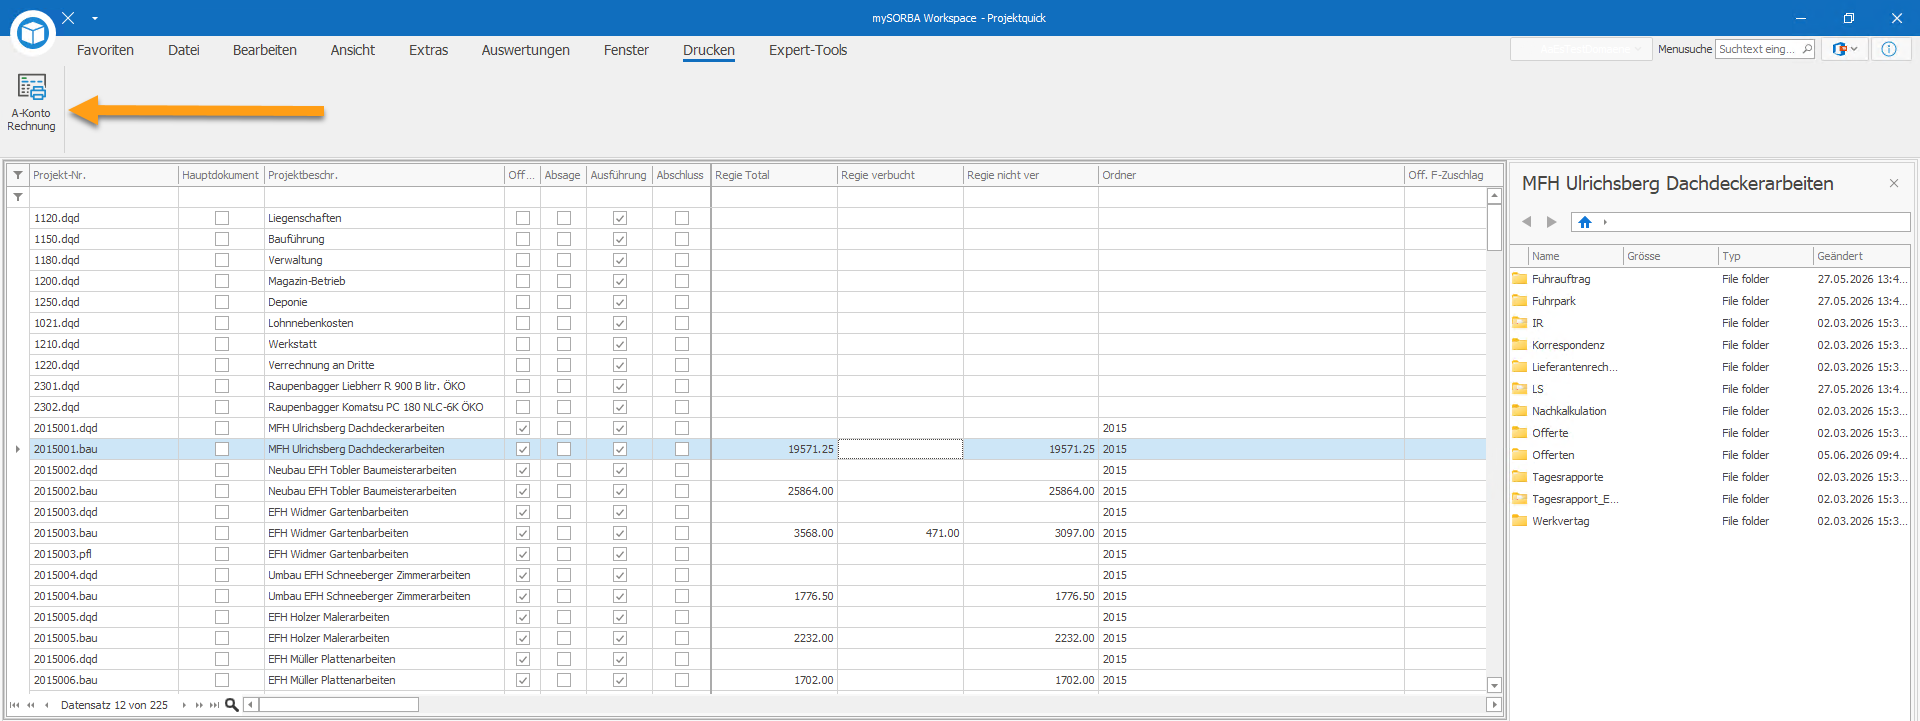Image resolution: width=1920 pixels, height=721 pixels.
Task: Click the 471.00 Regie verbucht value
Action: (942, 533)
